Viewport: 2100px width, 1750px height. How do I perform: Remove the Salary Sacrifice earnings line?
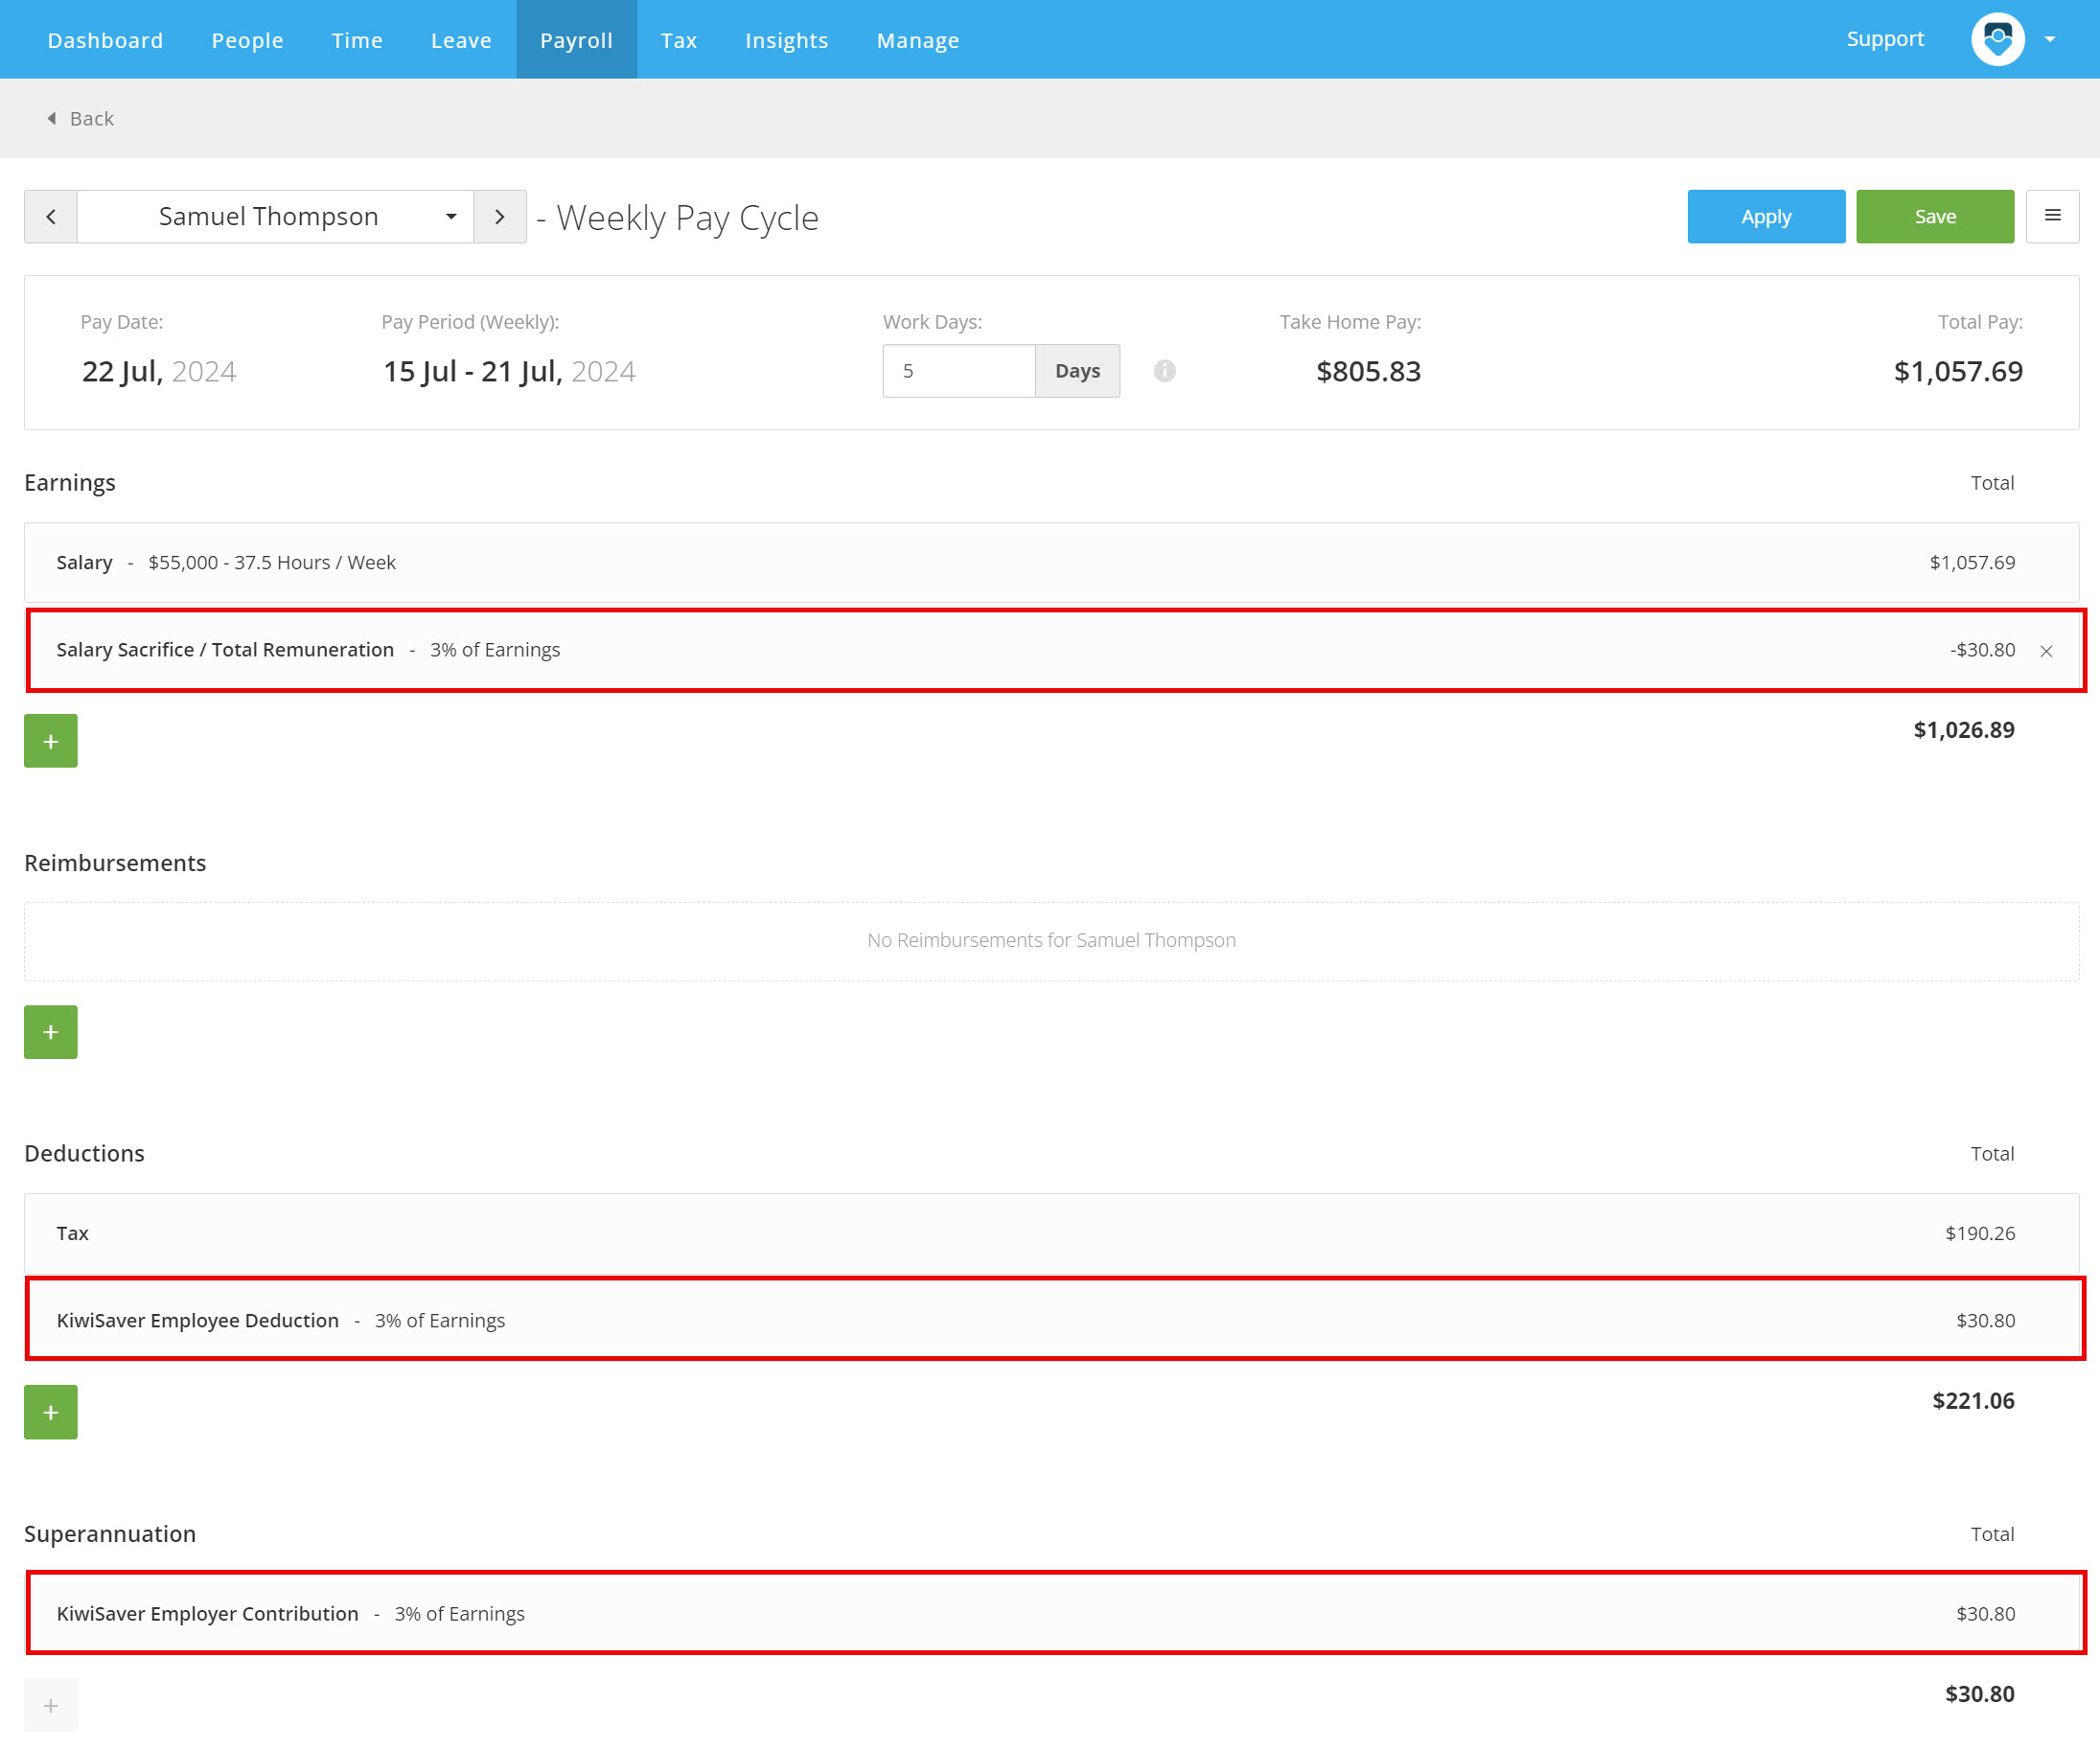coord(2046,651)
